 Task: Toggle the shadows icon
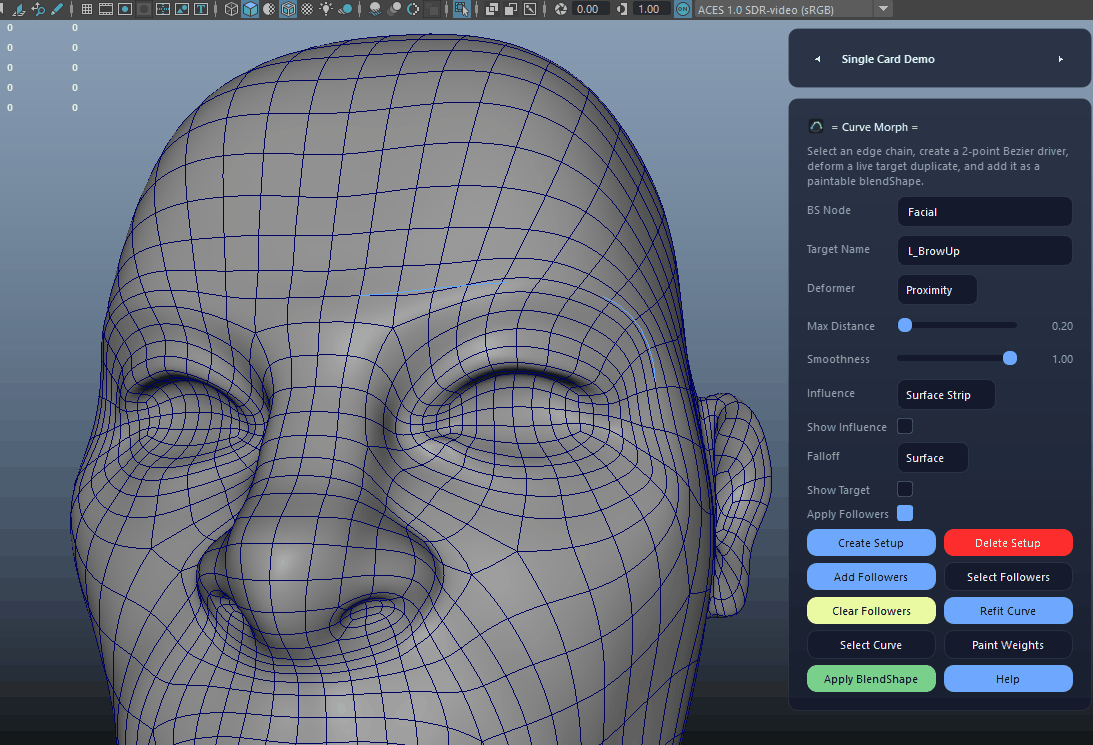[344, 9]
